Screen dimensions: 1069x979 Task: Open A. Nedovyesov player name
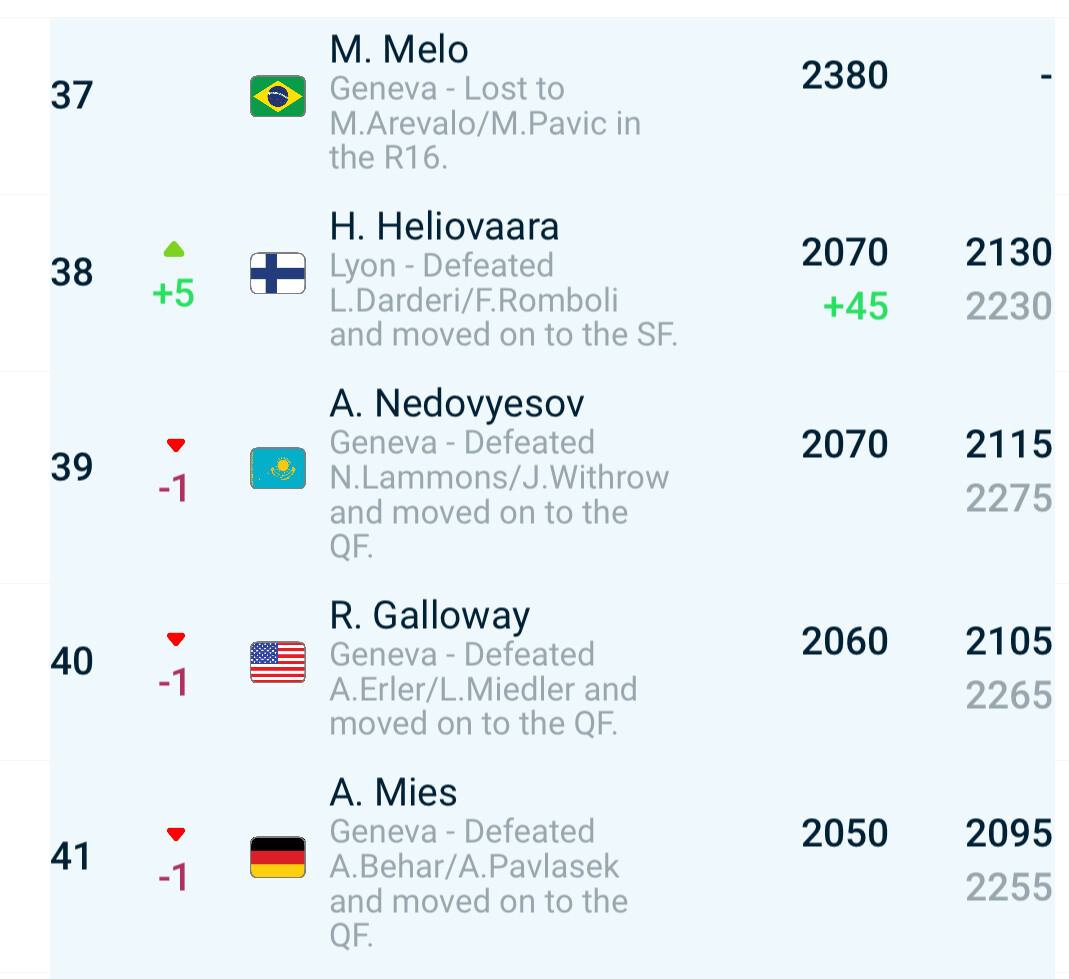point(457,404)
